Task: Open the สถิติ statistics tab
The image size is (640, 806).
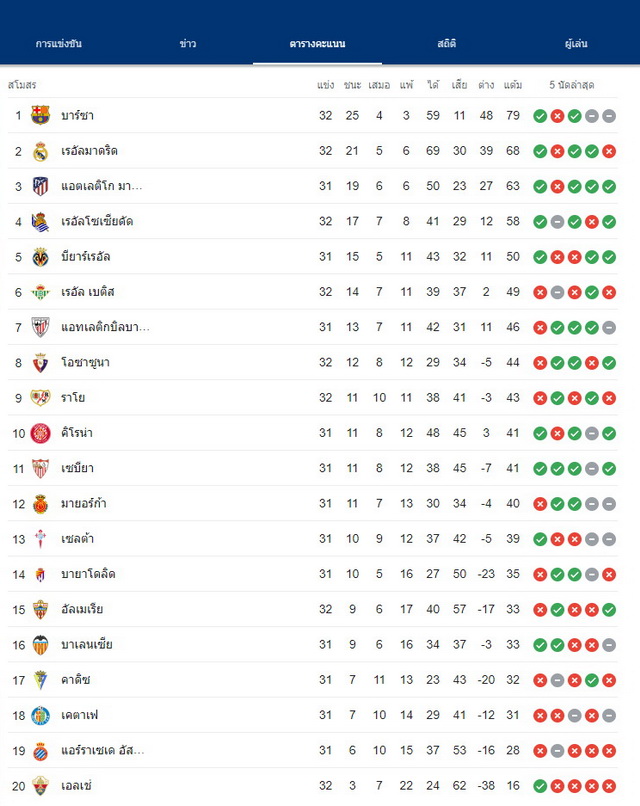Action: (x=446, y=44)
